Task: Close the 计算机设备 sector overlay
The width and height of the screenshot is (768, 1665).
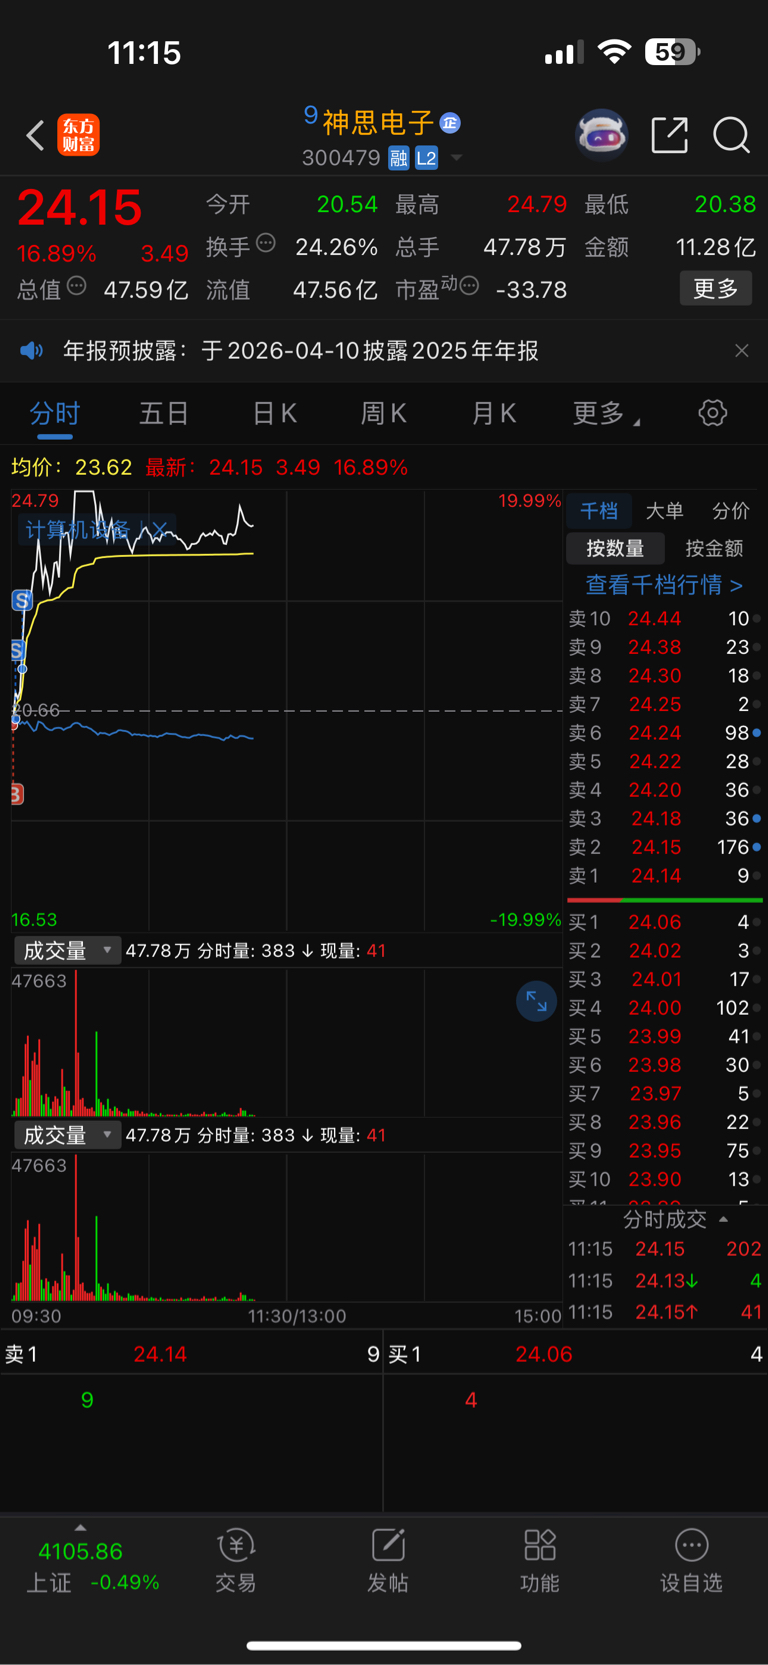Action: pos(158,529)
